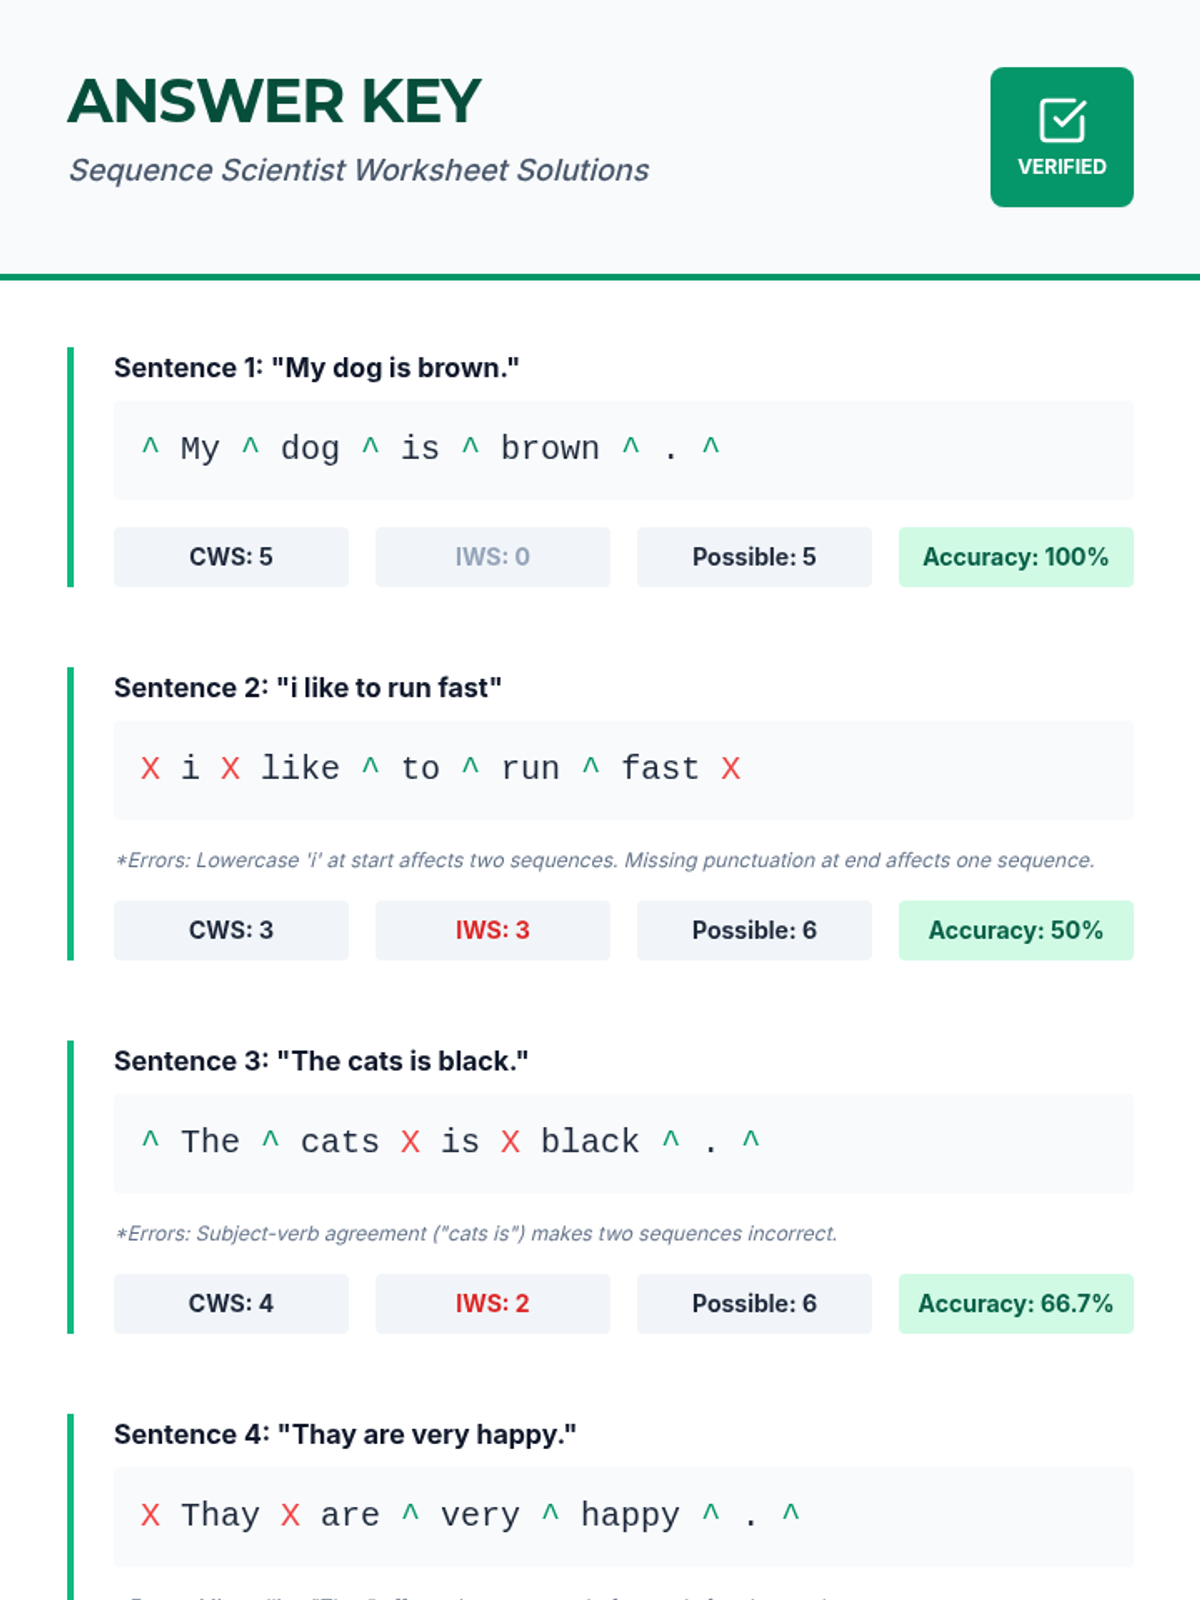This screenshot has width=1200, height=1600.
Task: Click the ANSWER KEY title
Action: pos(274,101)
